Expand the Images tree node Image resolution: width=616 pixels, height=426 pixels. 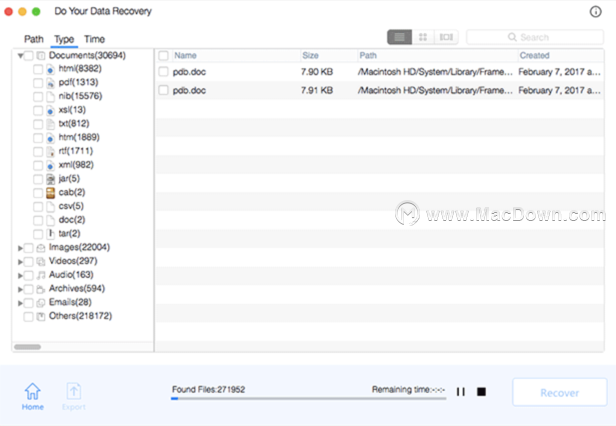coord(20,248)
